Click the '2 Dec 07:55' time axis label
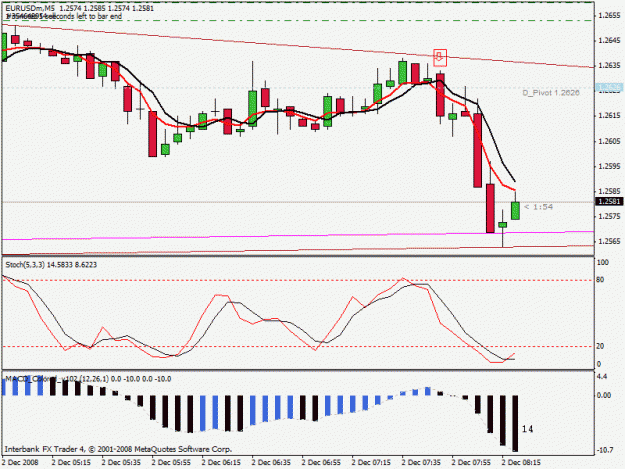 471,463
